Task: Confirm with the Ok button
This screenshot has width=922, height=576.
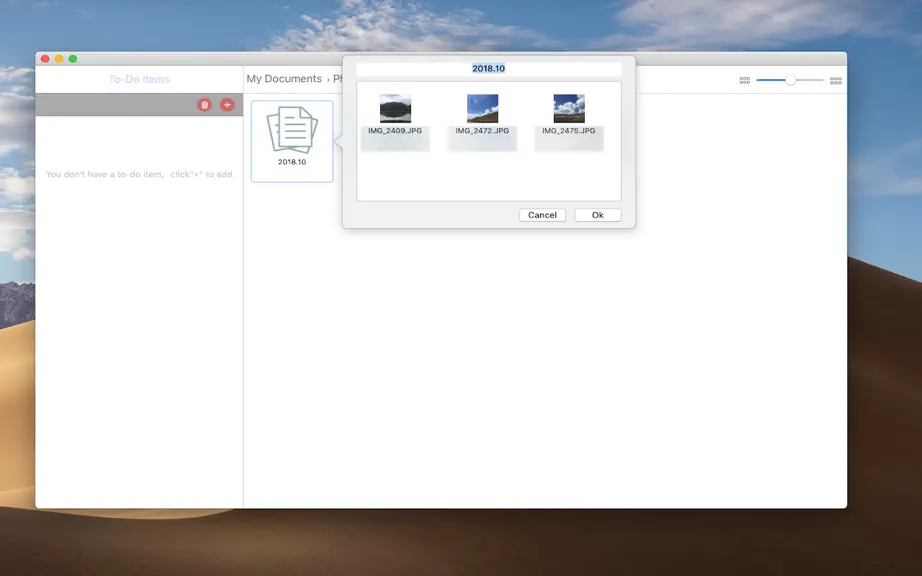Action: pos(597,215)
